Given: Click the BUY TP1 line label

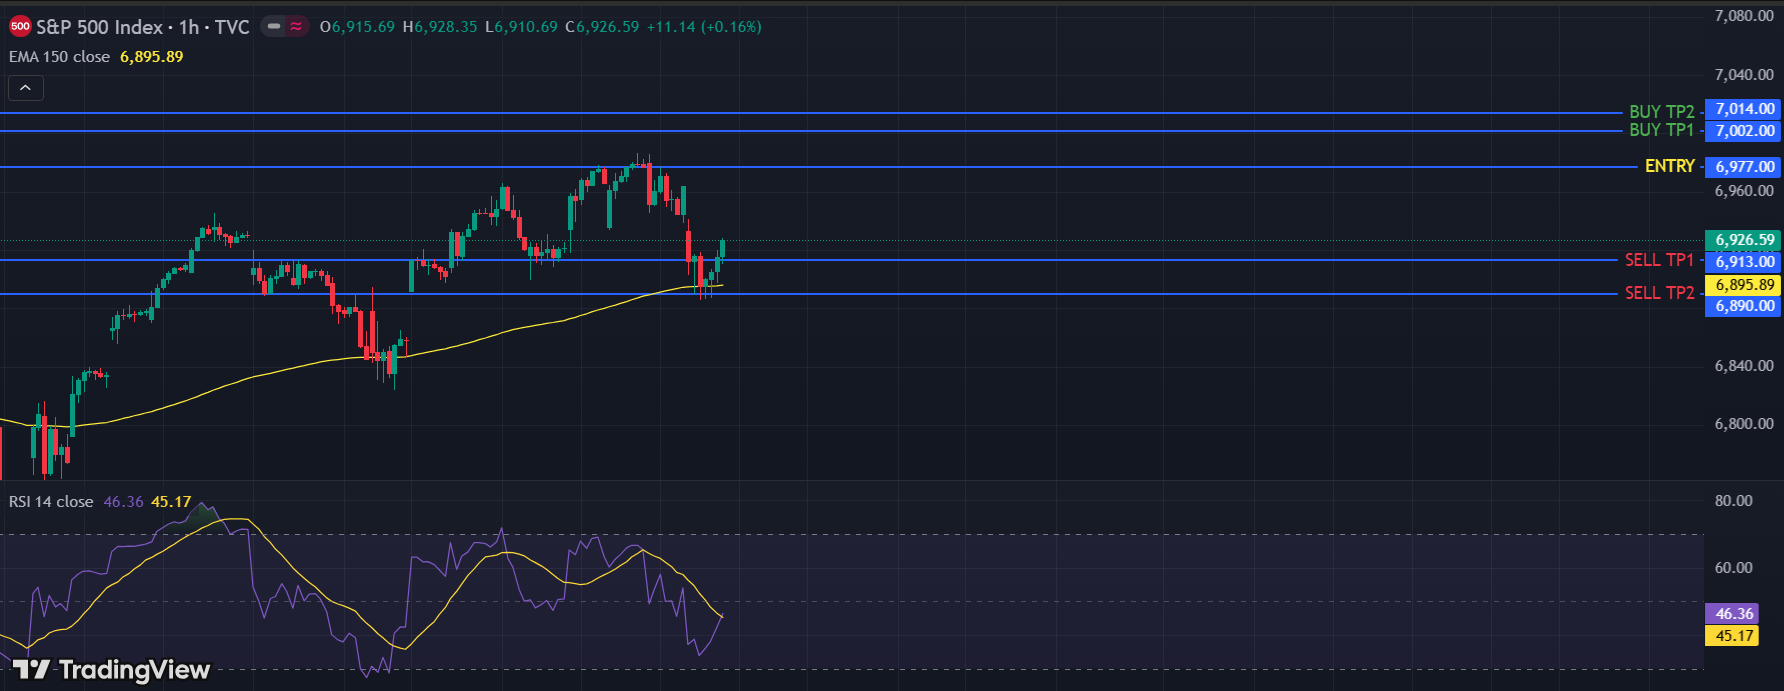Looking at the screenshot, I should coord(1661,130).
